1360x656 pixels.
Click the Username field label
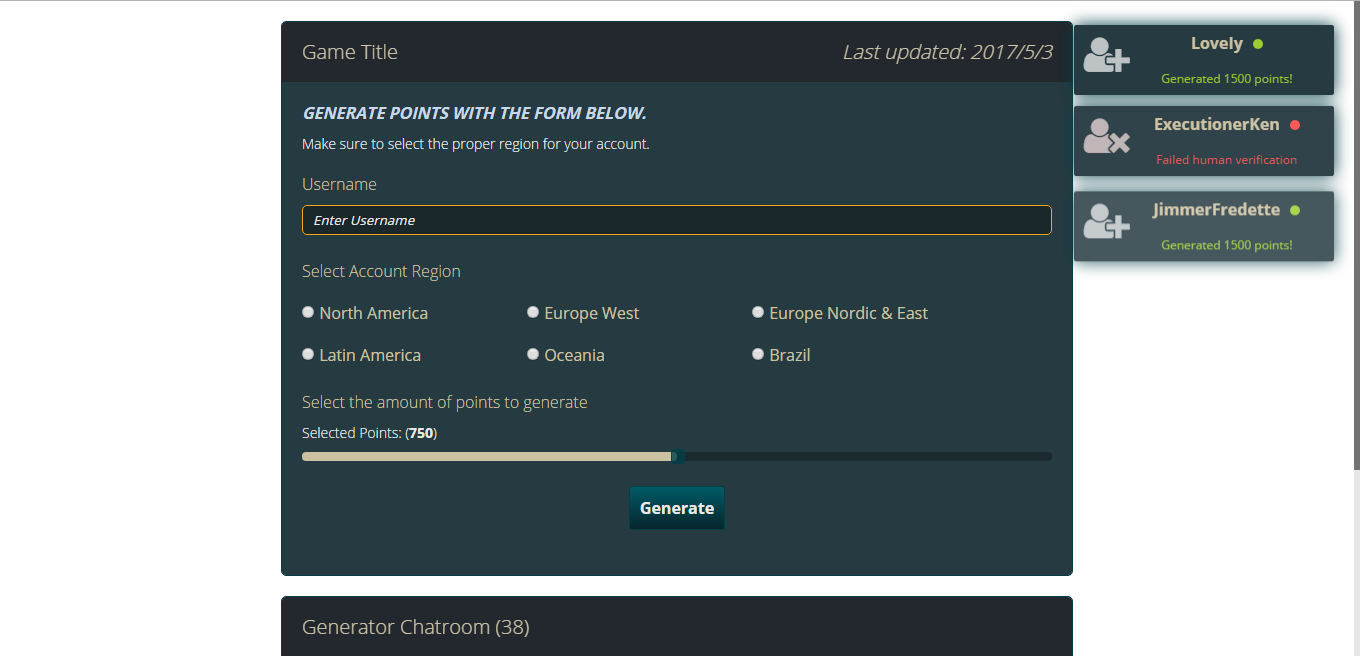tap(339, 184)
